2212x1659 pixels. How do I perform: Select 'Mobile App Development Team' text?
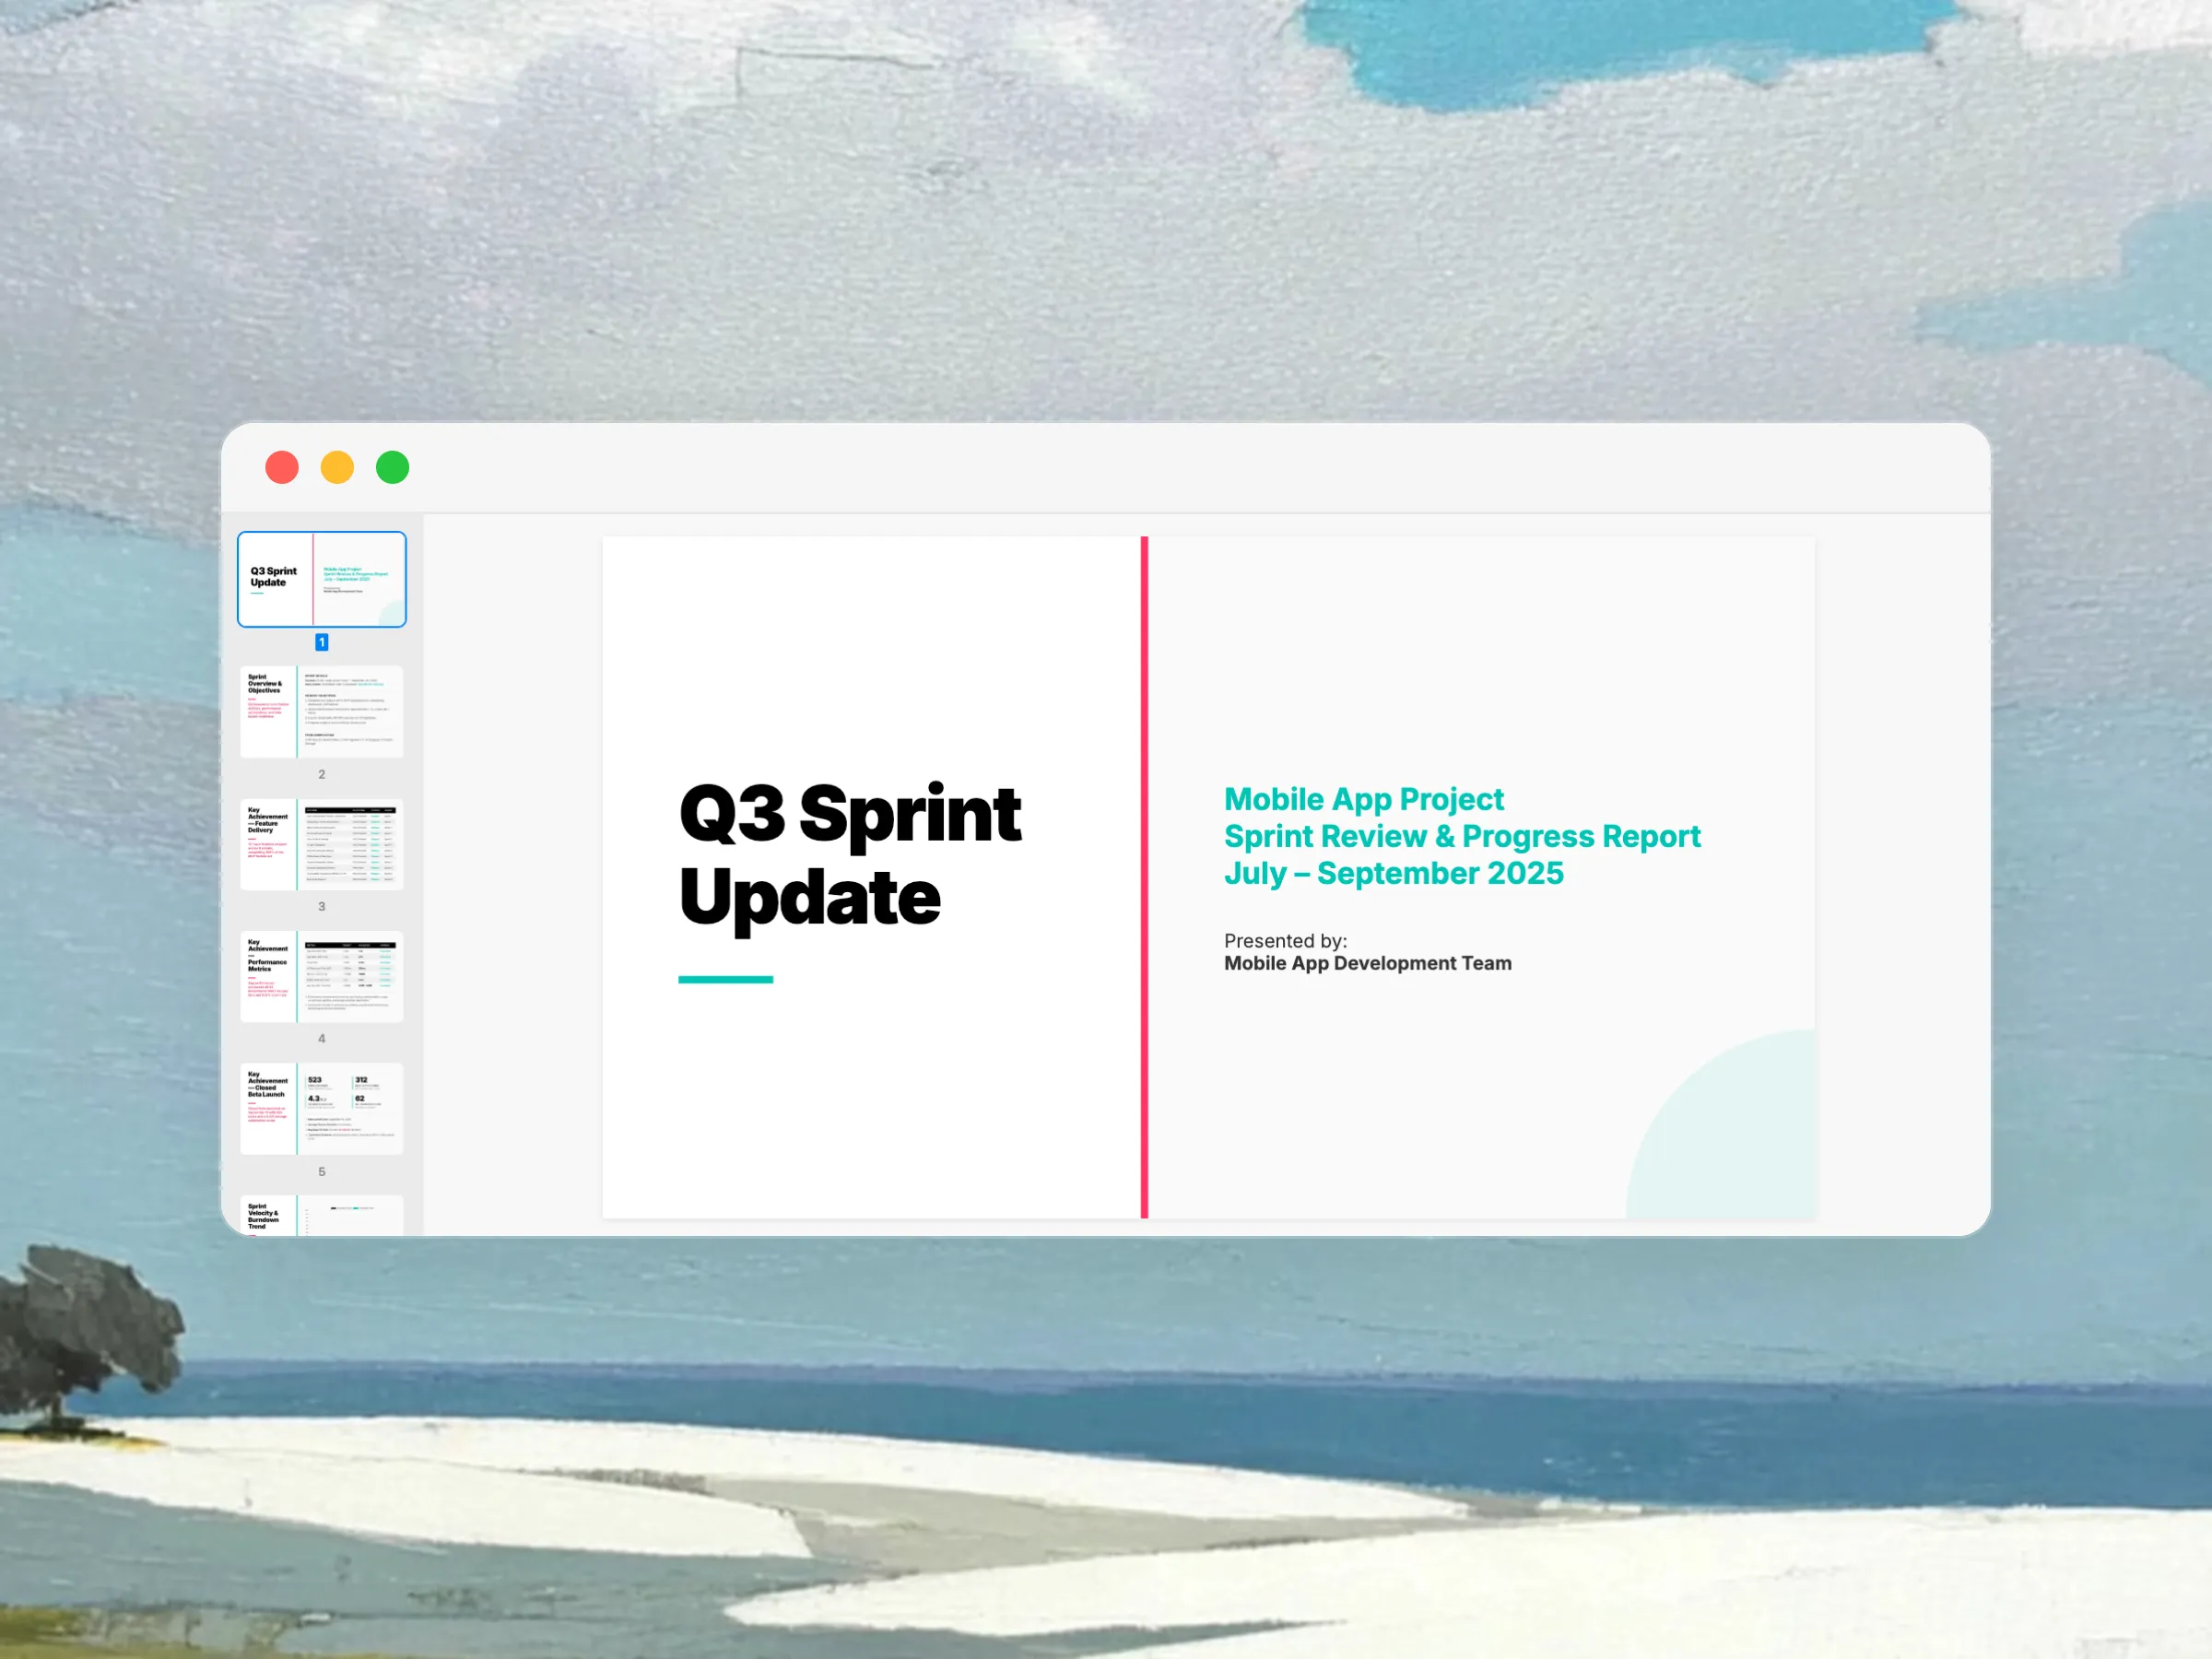(1367, 963)
